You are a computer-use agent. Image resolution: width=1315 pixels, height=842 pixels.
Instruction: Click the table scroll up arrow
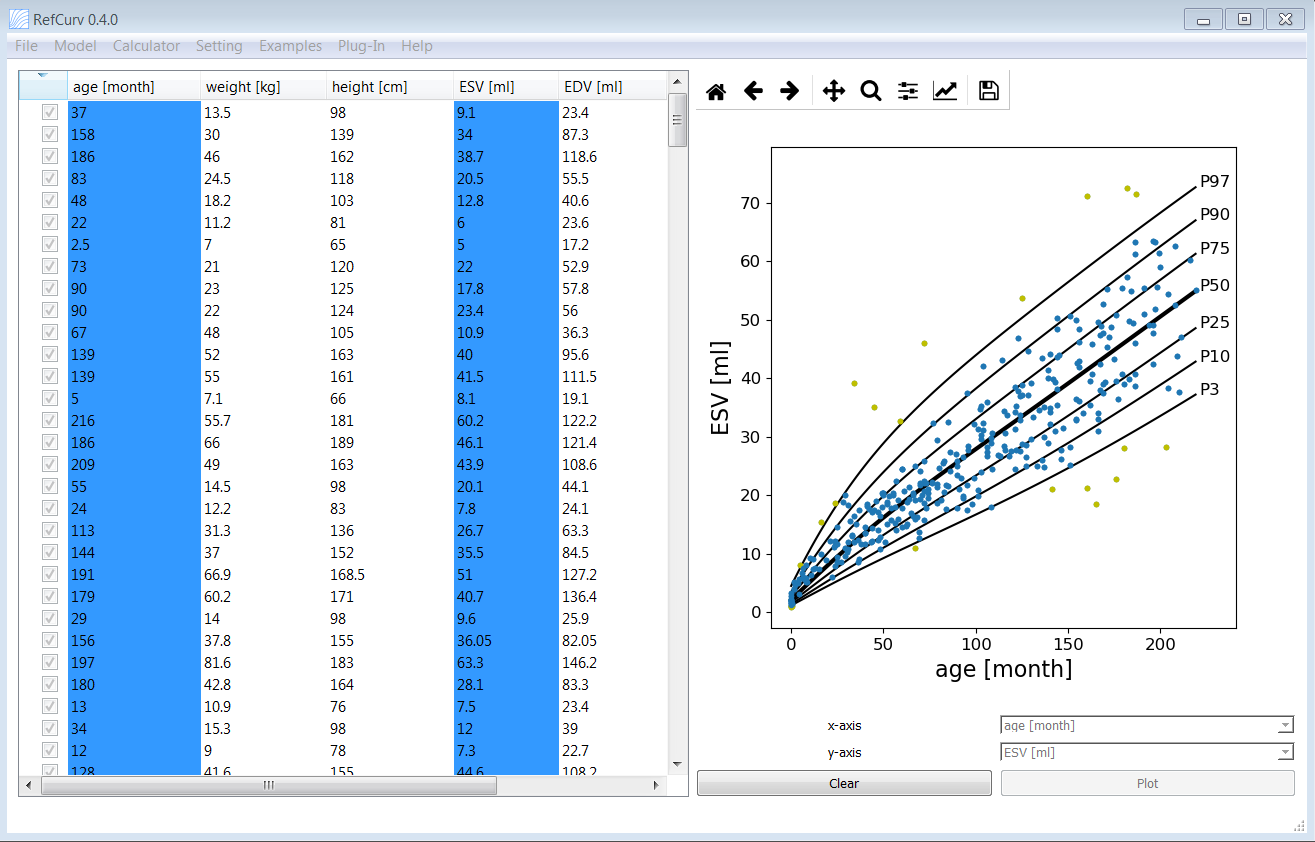point(677,81)
